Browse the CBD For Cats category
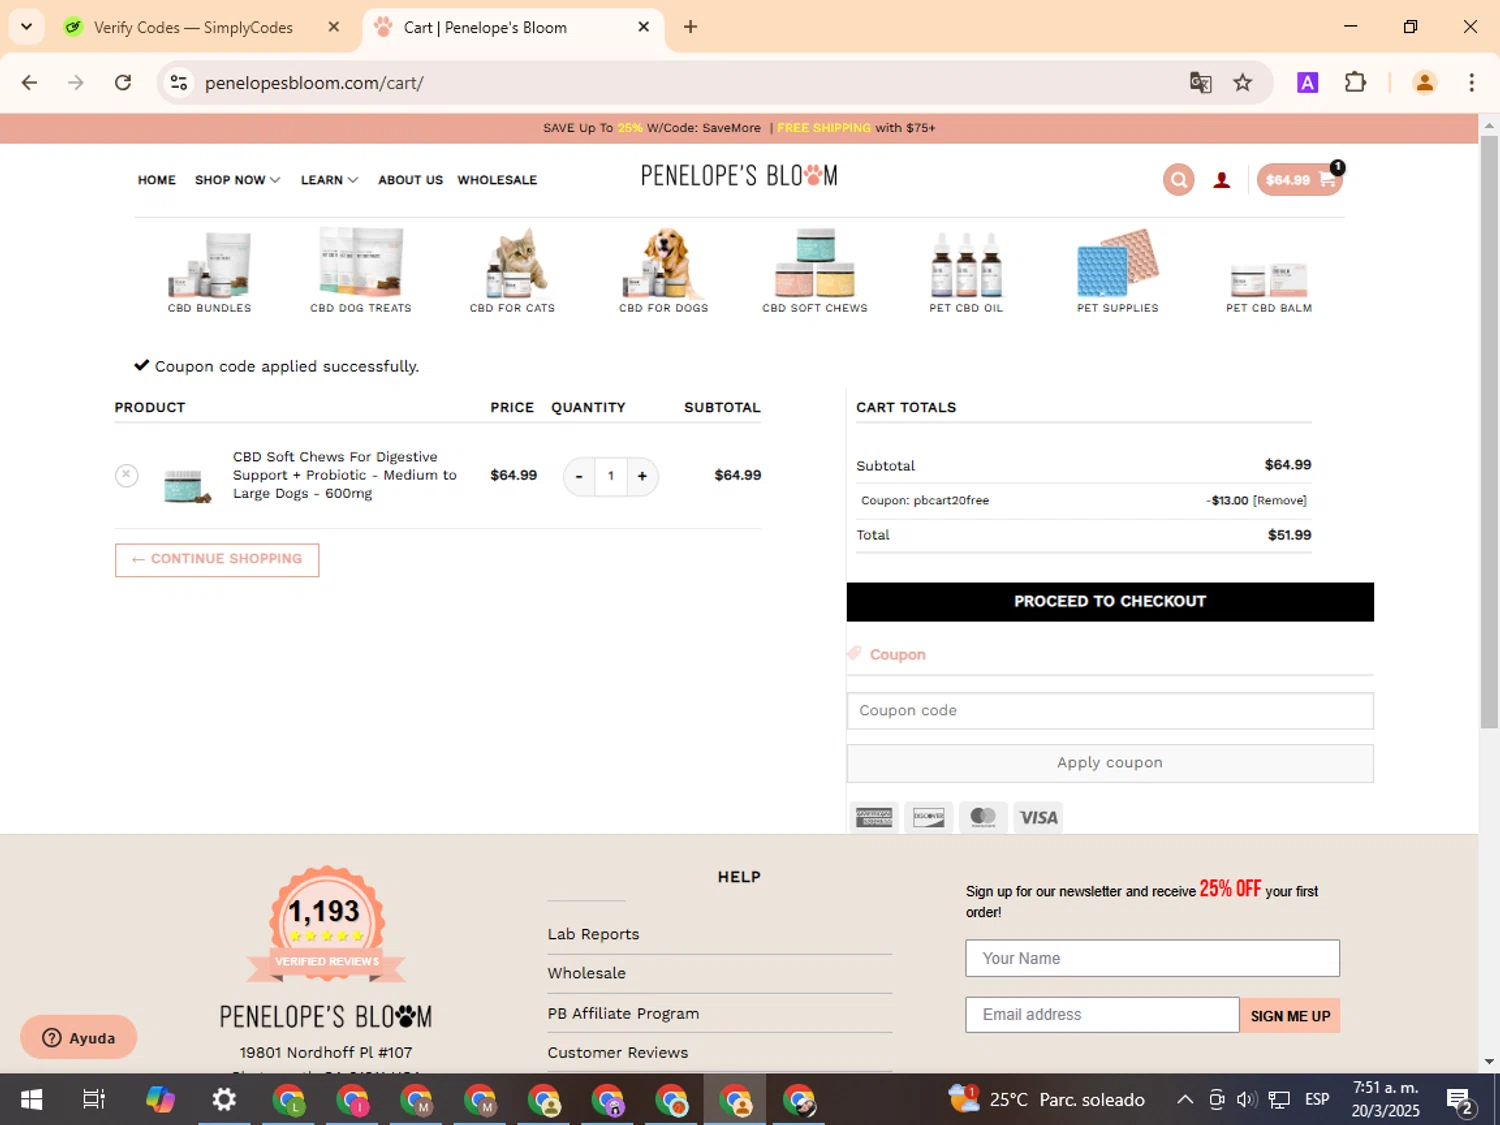 pyautogui.click(x=512, y=270)
